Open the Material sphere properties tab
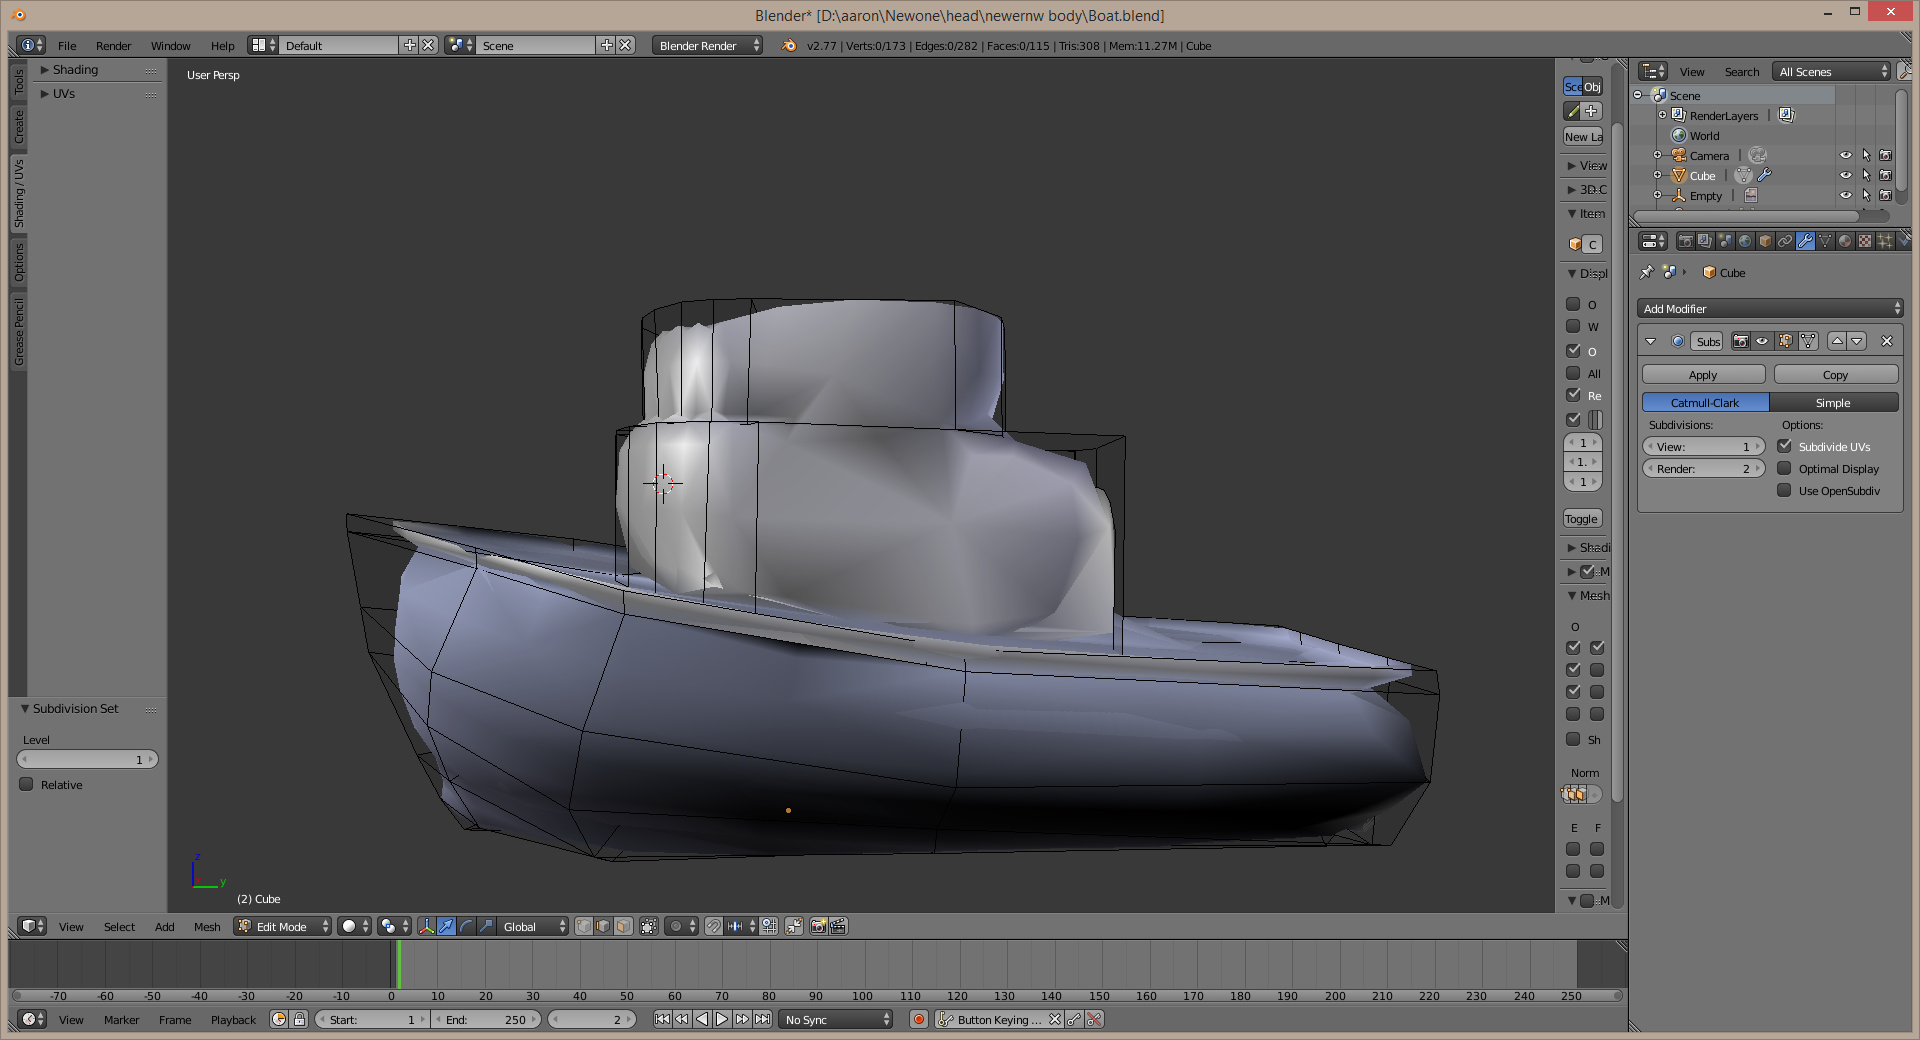The height and width of the screenshot is (1040, 1920). (x=1845, y=241)
